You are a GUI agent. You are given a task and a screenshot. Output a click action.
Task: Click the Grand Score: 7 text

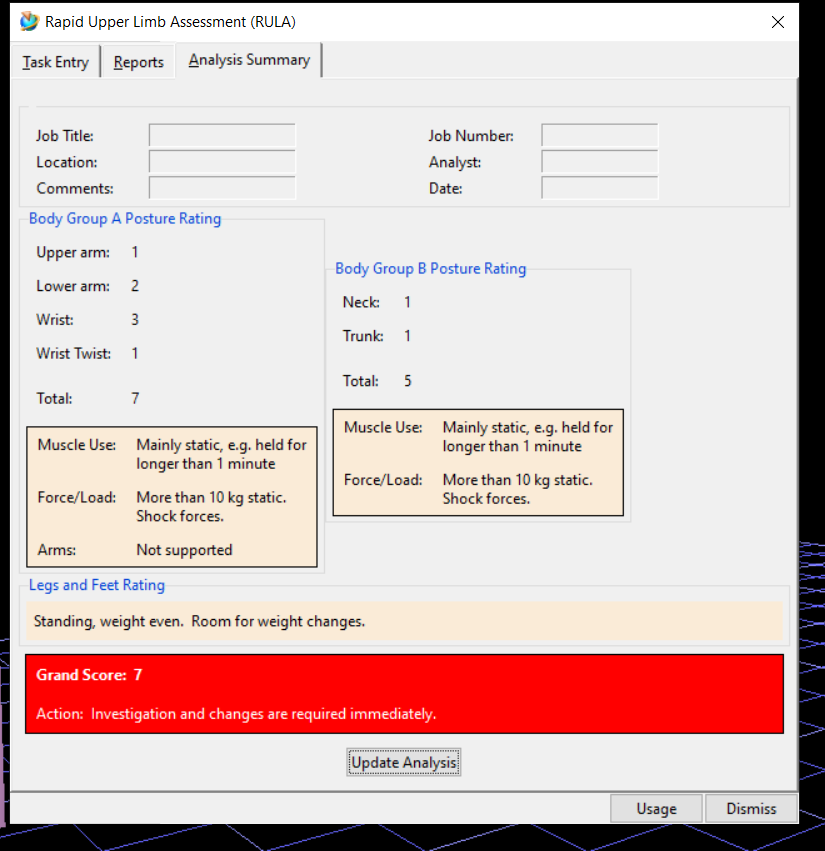[x=89, y=675]
